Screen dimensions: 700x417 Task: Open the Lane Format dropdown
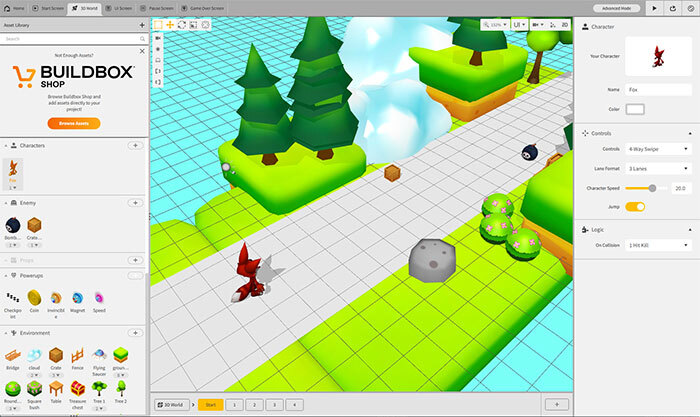(x=658, y=168)
